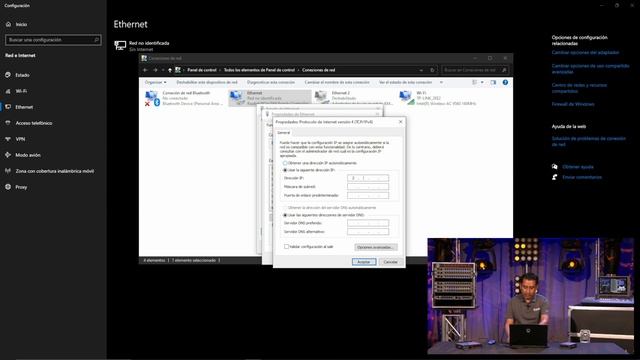Screen dimensions: 640x360
Task: Close the TCP/IPv4 properties dialog
Action: 400,122
